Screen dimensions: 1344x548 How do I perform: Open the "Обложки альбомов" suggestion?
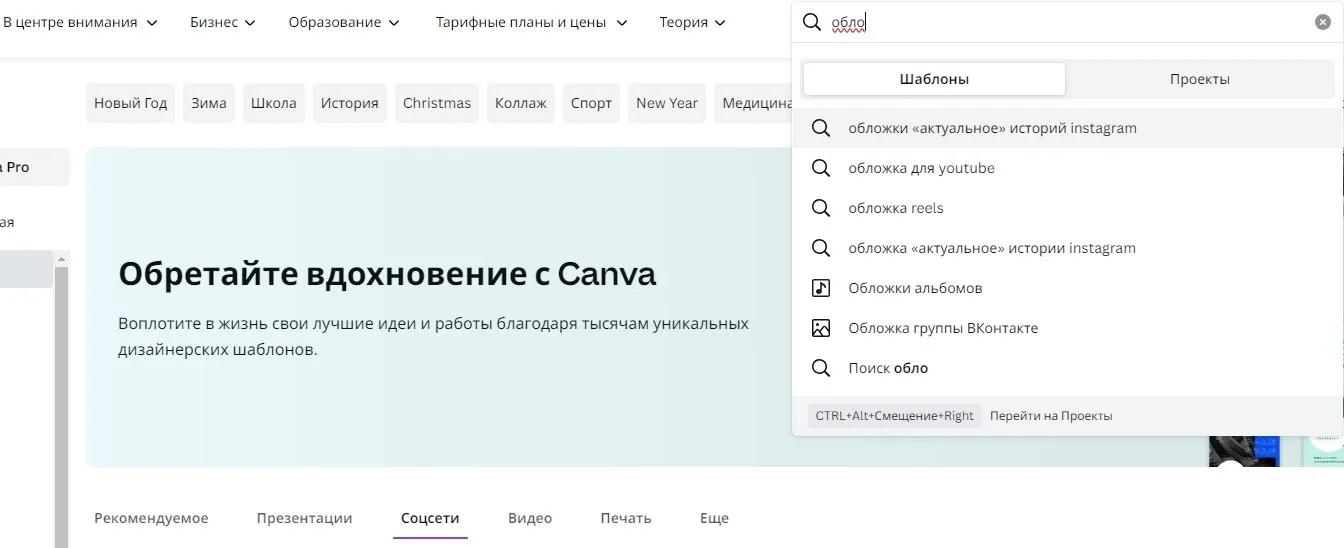click(x=1068, y=288)
